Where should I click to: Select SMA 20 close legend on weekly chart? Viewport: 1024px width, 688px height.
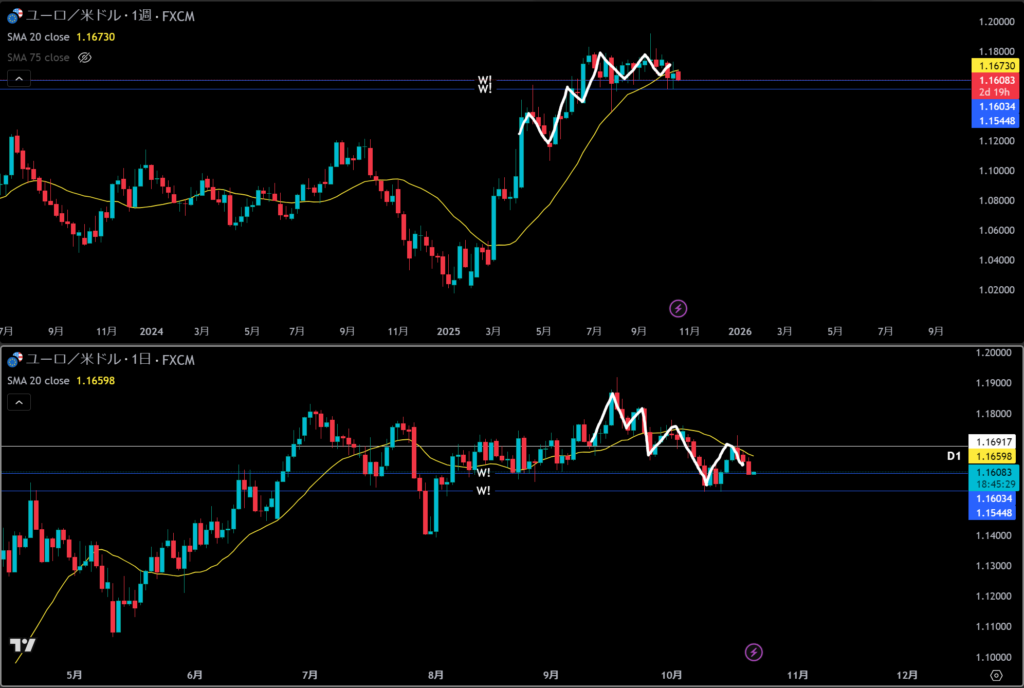(x=38, y=36)
